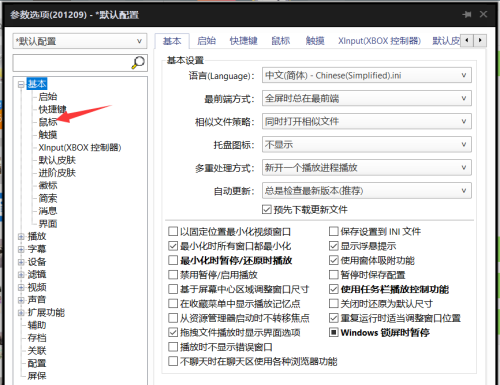Open the 托盘图标 dropdown

[367, 145]
